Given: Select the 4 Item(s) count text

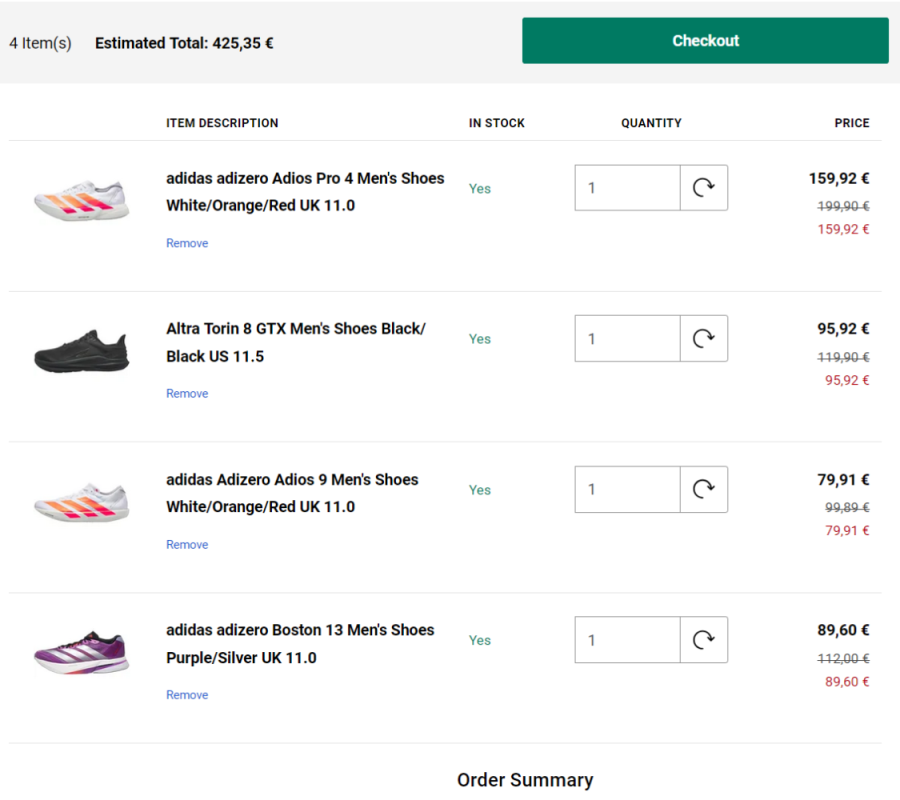Looking at the screenshot, I should [40, 43].
